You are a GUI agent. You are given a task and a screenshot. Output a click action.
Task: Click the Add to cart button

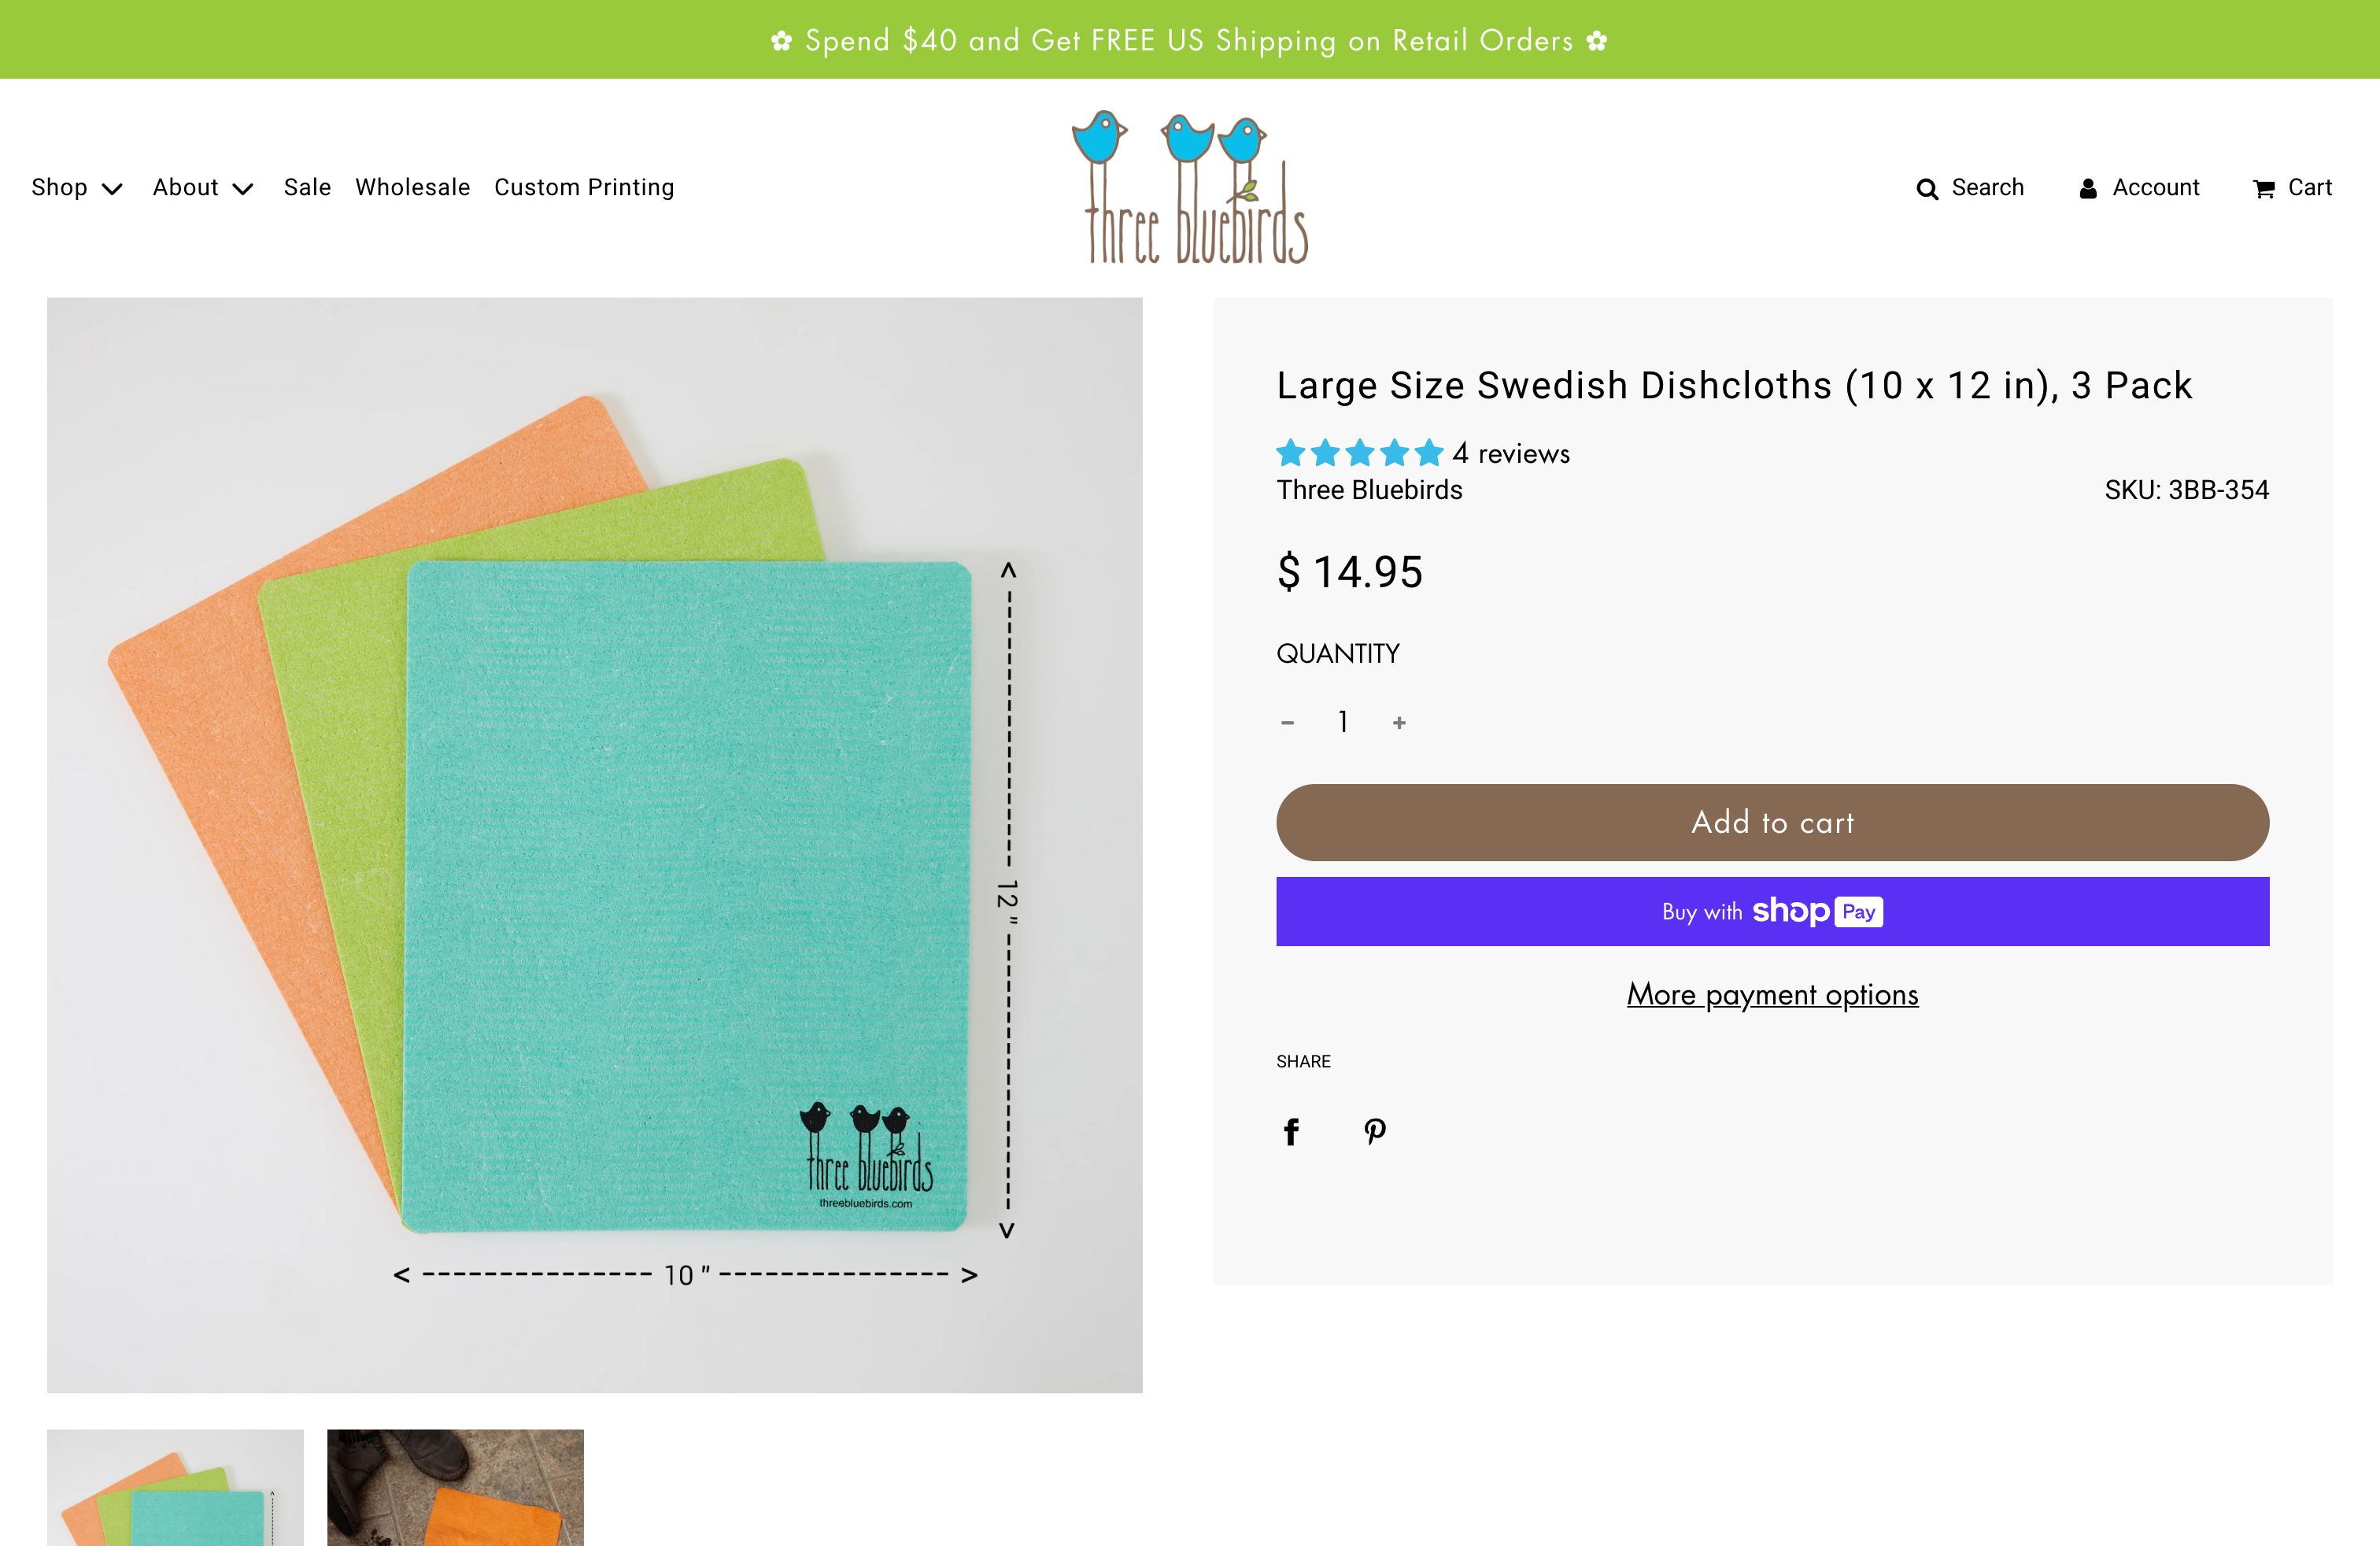[x=1771, y=822]
